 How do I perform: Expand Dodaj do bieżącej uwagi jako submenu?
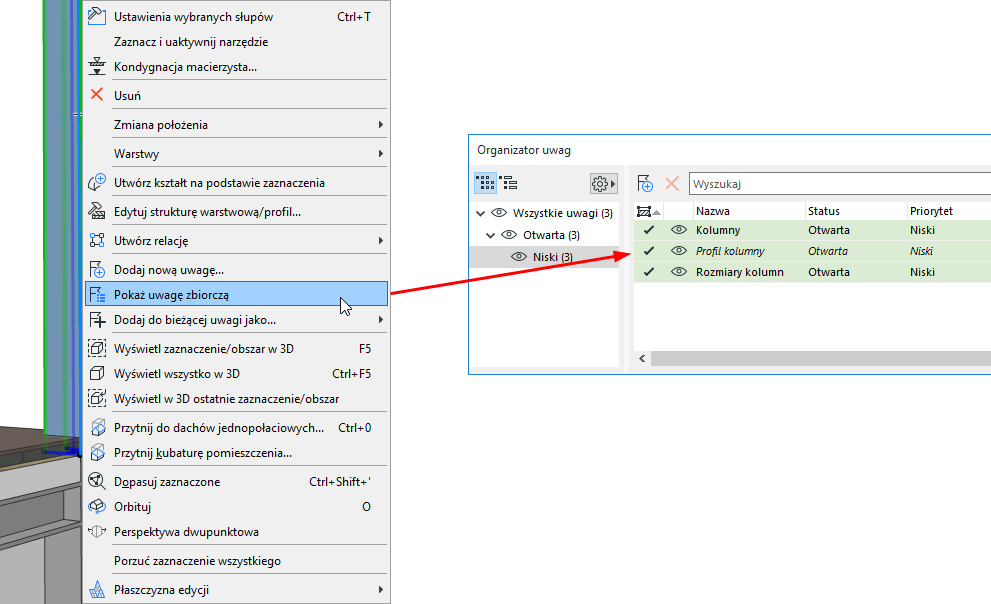(380, 320)
